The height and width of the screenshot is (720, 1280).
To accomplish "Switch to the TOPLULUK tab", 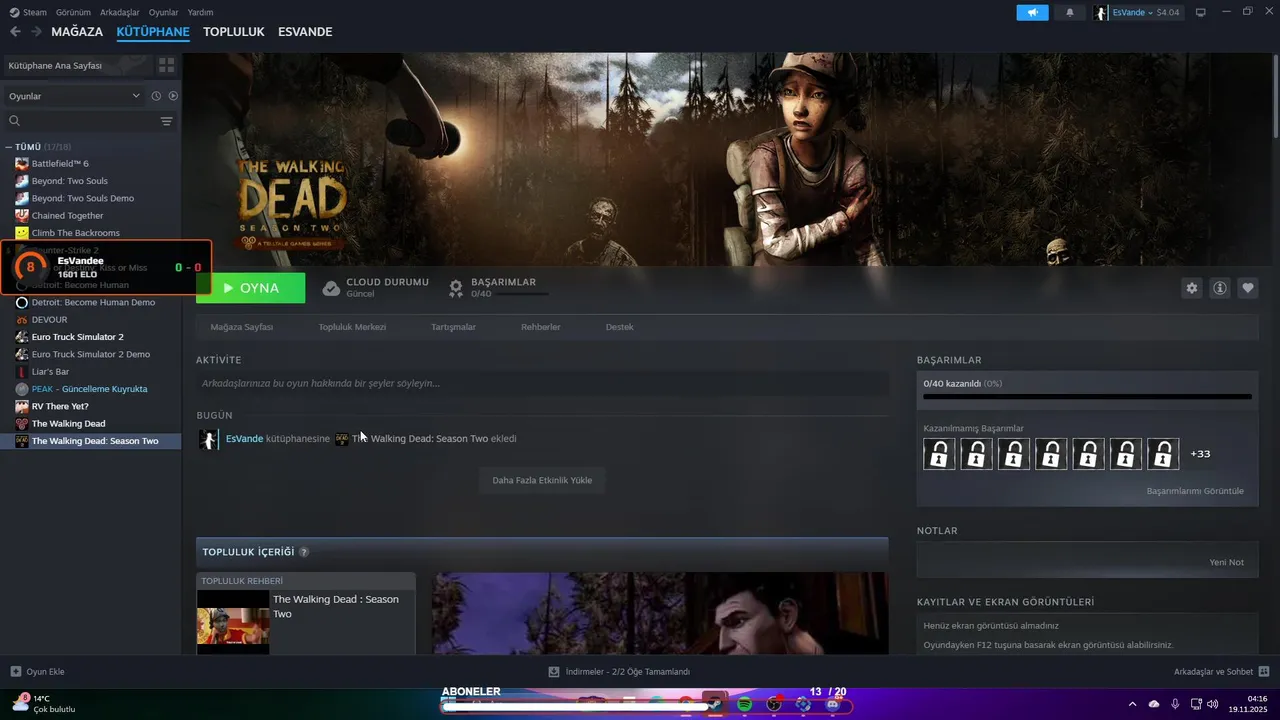I will pos(234,32).
